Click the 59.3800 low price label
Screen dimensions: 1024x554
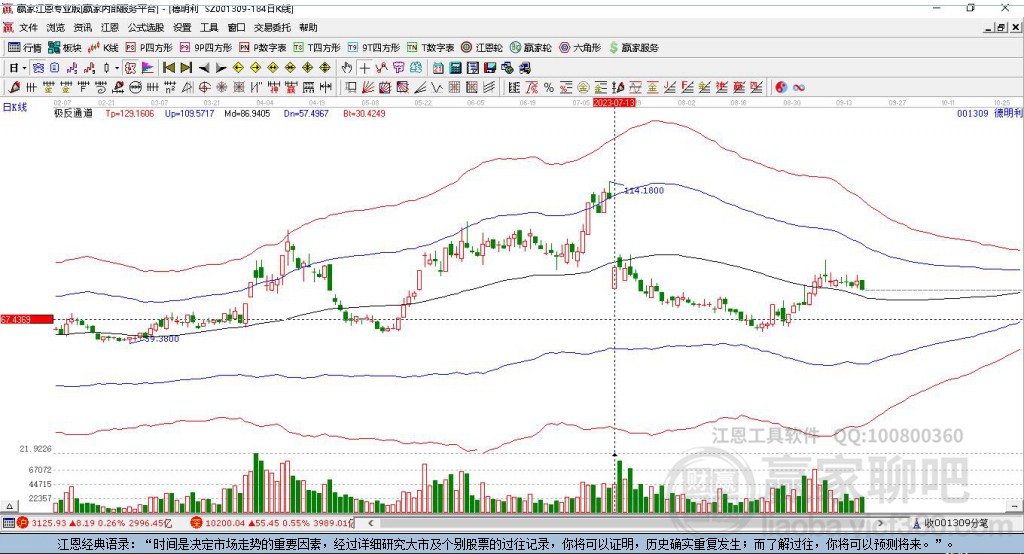pos(159,338)
